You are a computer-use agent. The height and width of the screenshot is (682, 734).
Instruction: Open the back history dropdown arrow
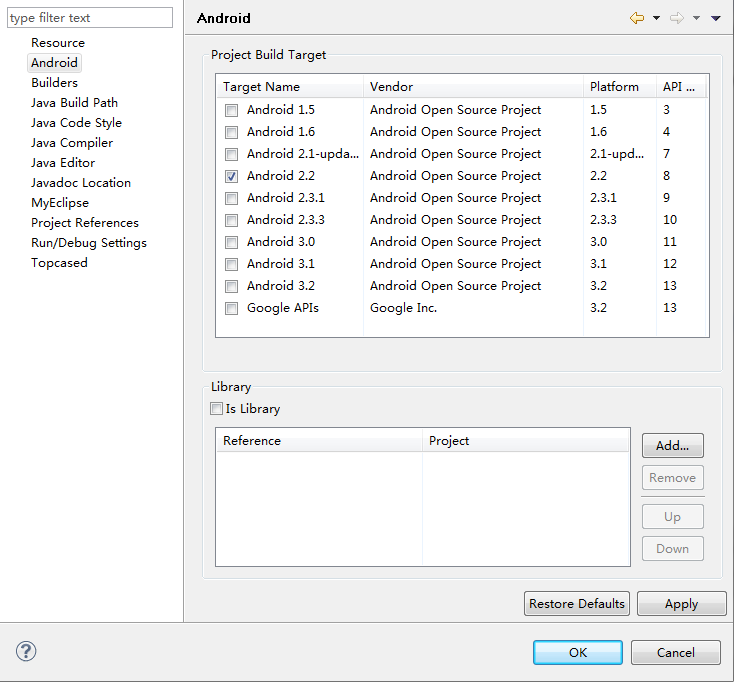pos(656,18)
